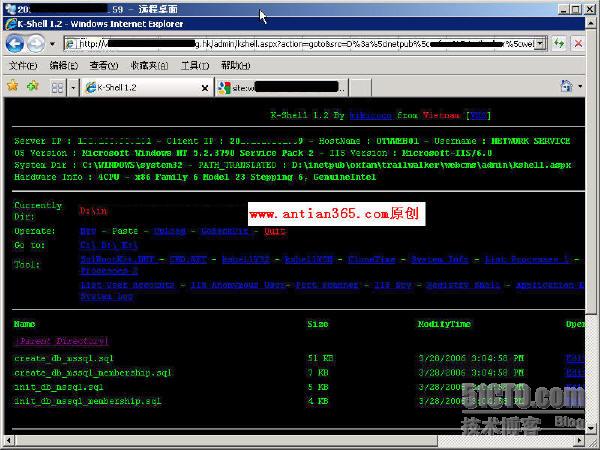Click the create_db_mssql_membership.sql file name
This screenshot has height=450, width=600.
coord(93,373)
